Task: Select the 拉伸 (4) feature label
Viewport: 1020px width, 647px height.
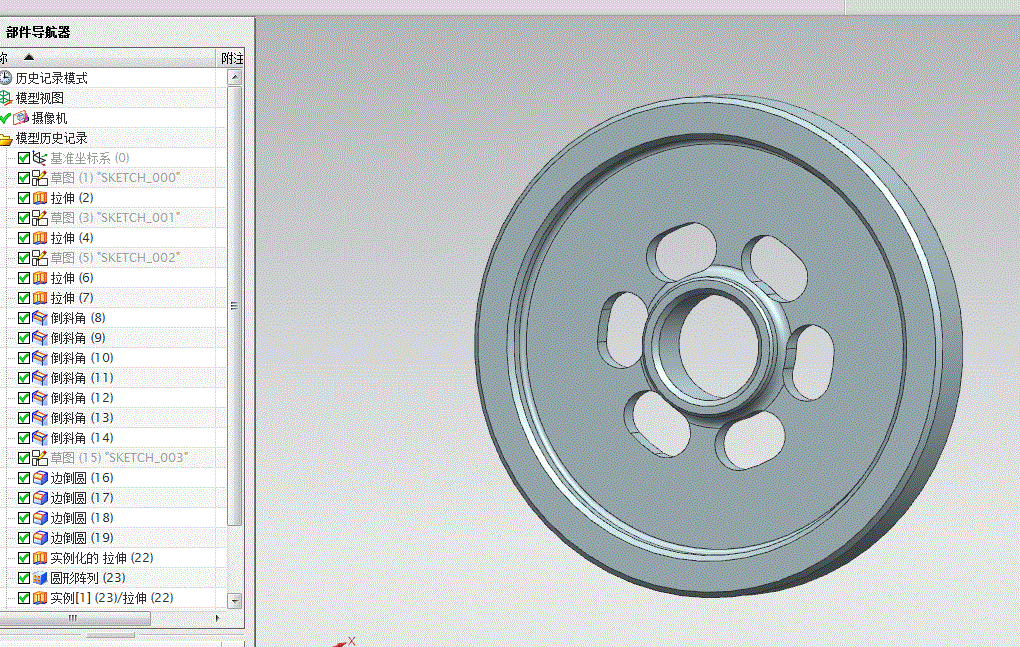Action: click(72, 238)
